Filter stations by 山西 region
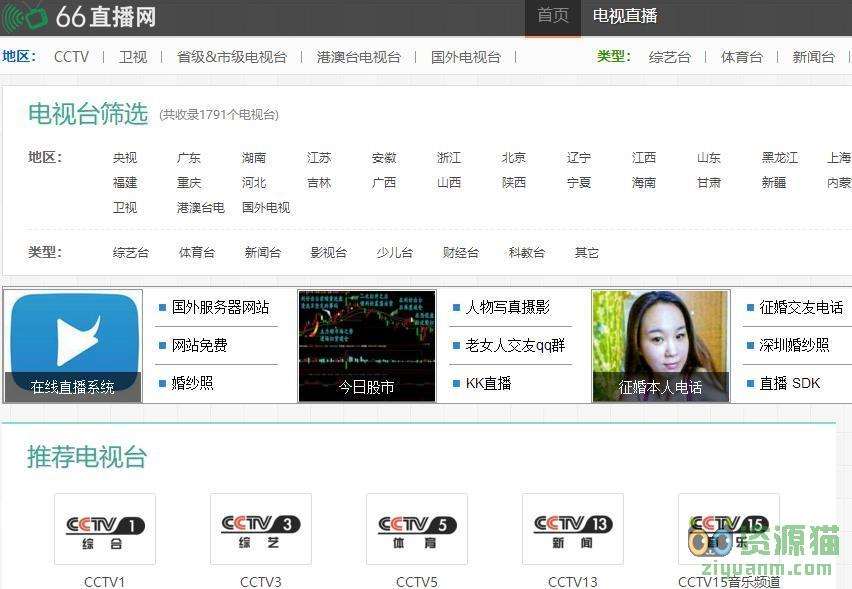Image resolution: width=852 pixels, height=589 pixels. [449, 183]
